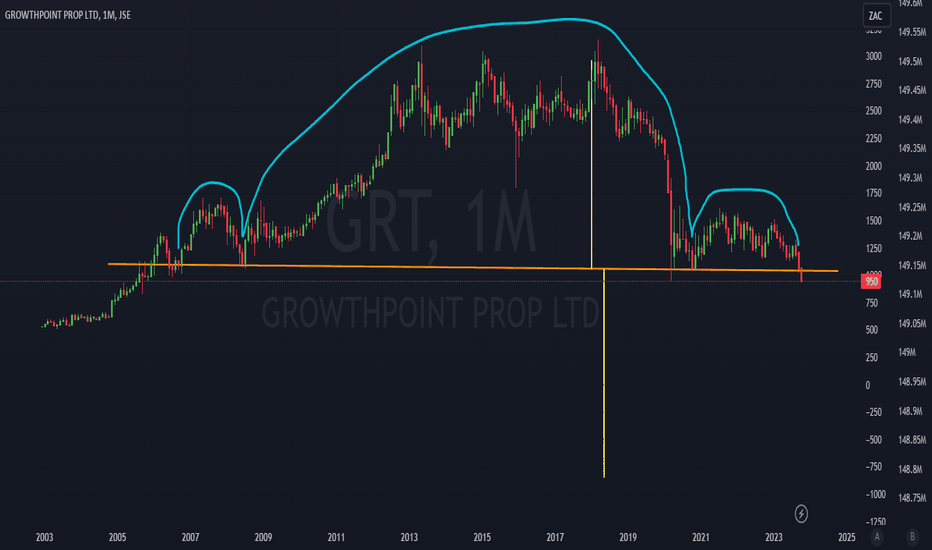Click the lightning bolt icon
This screenshot has width=932, height=550.
801,513
